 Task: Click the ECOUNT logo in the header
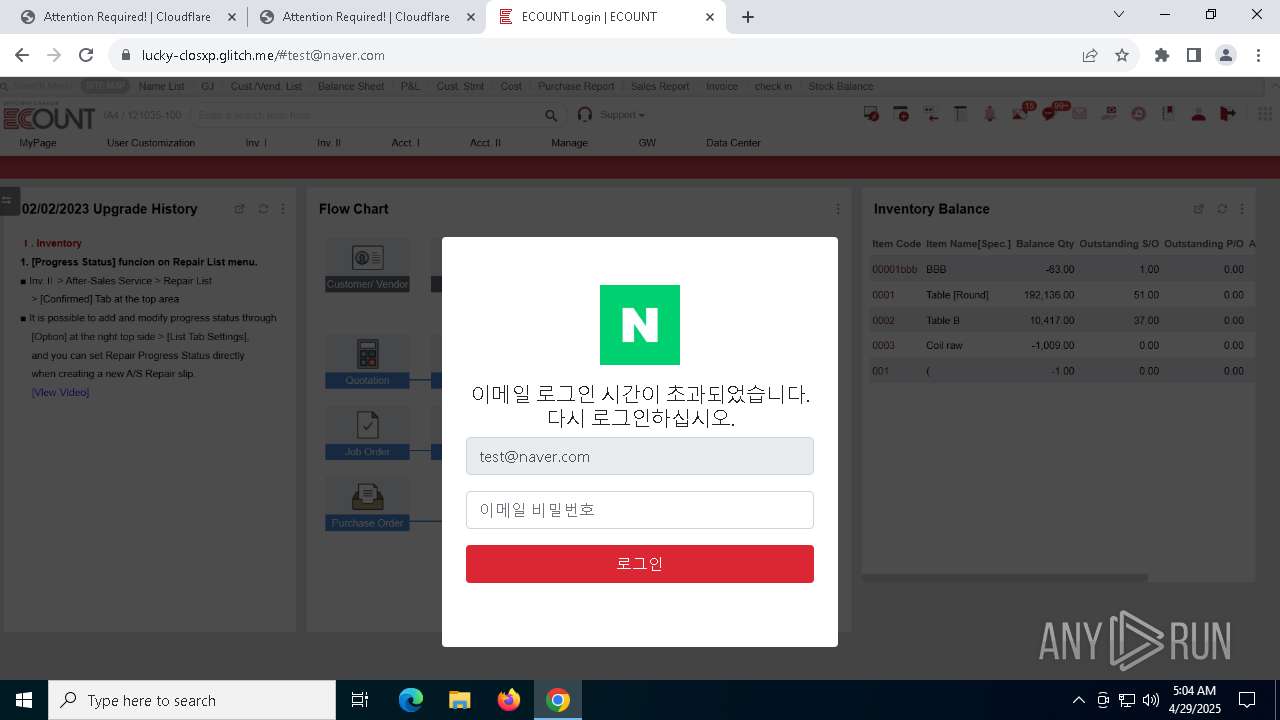point(48,117)
